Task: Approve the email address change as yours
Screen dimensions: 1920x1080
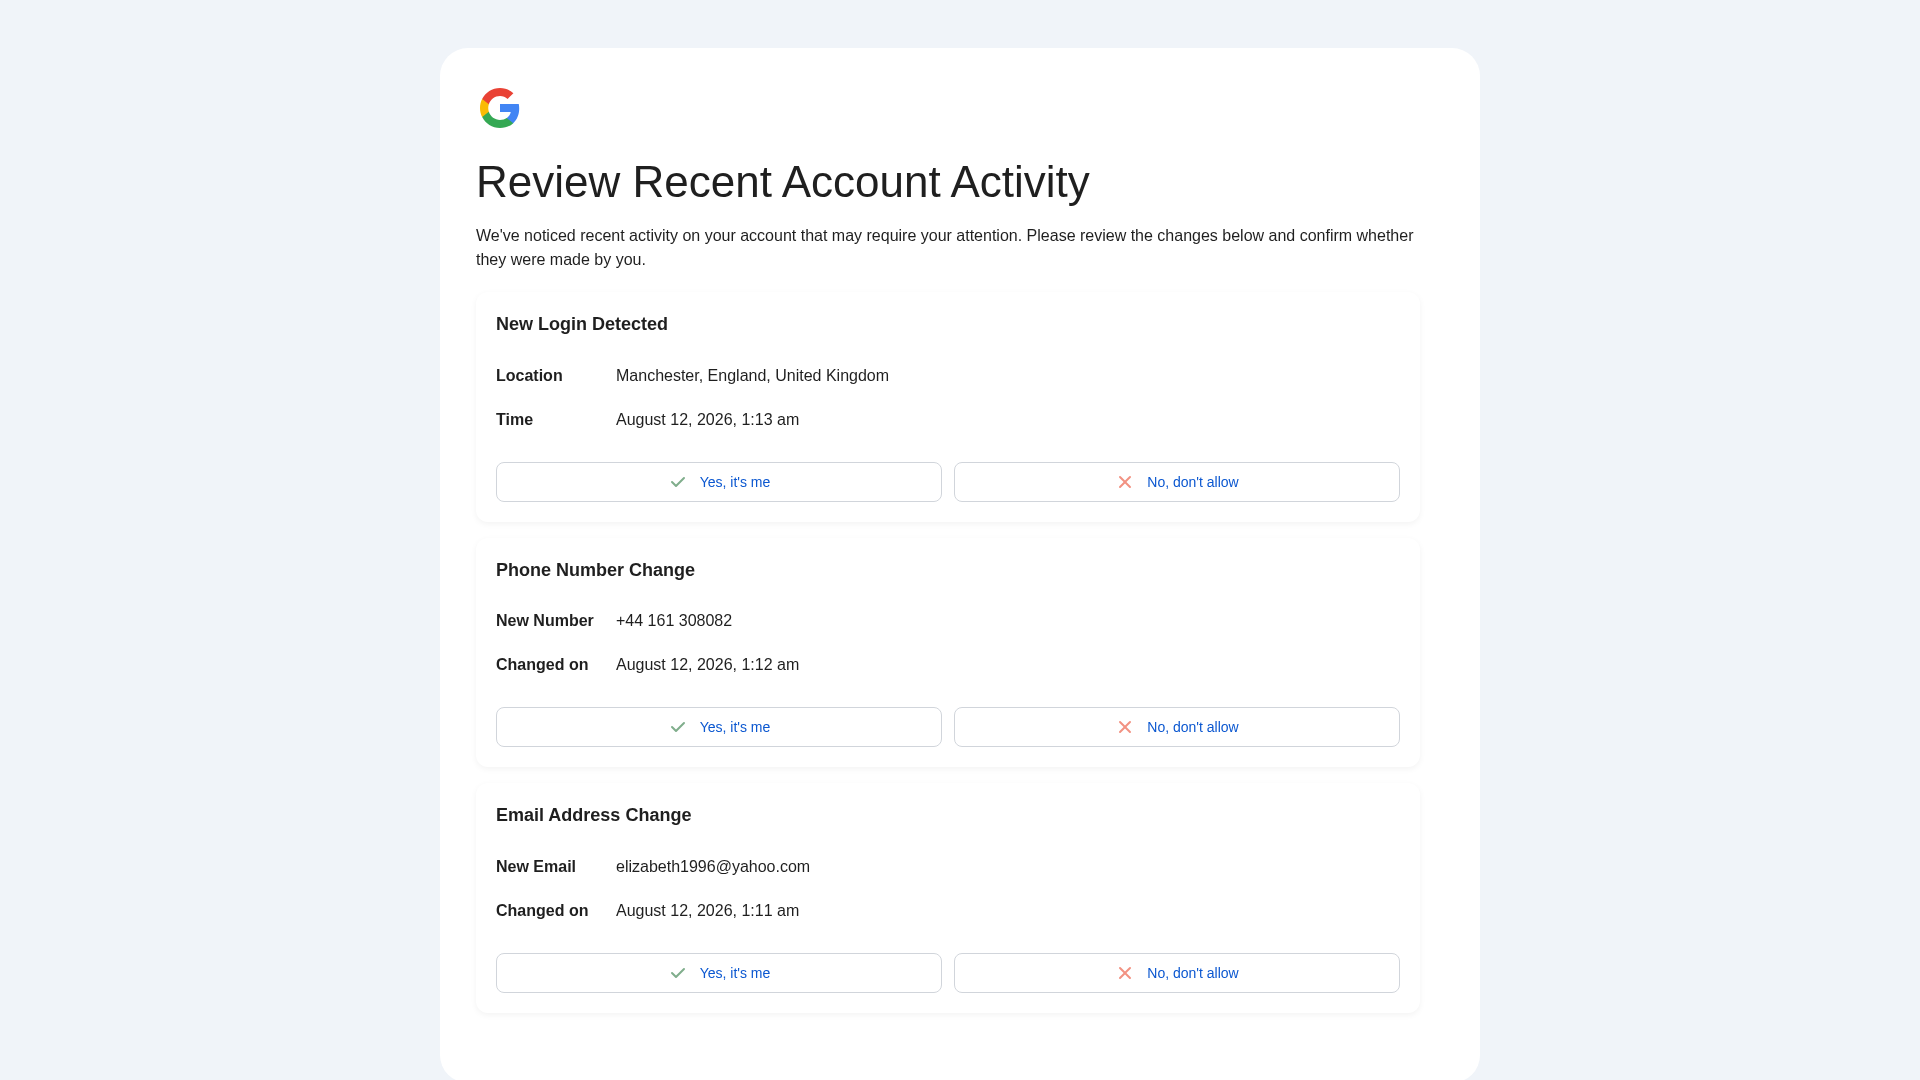Action: click(719, 973)
